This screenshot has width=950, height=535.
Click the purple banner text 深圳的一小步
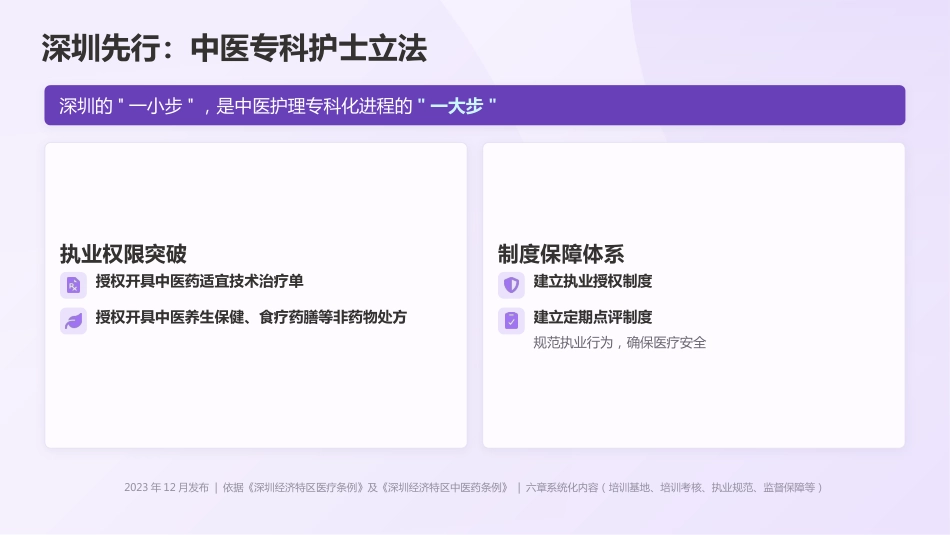click(x=127, y=106)
